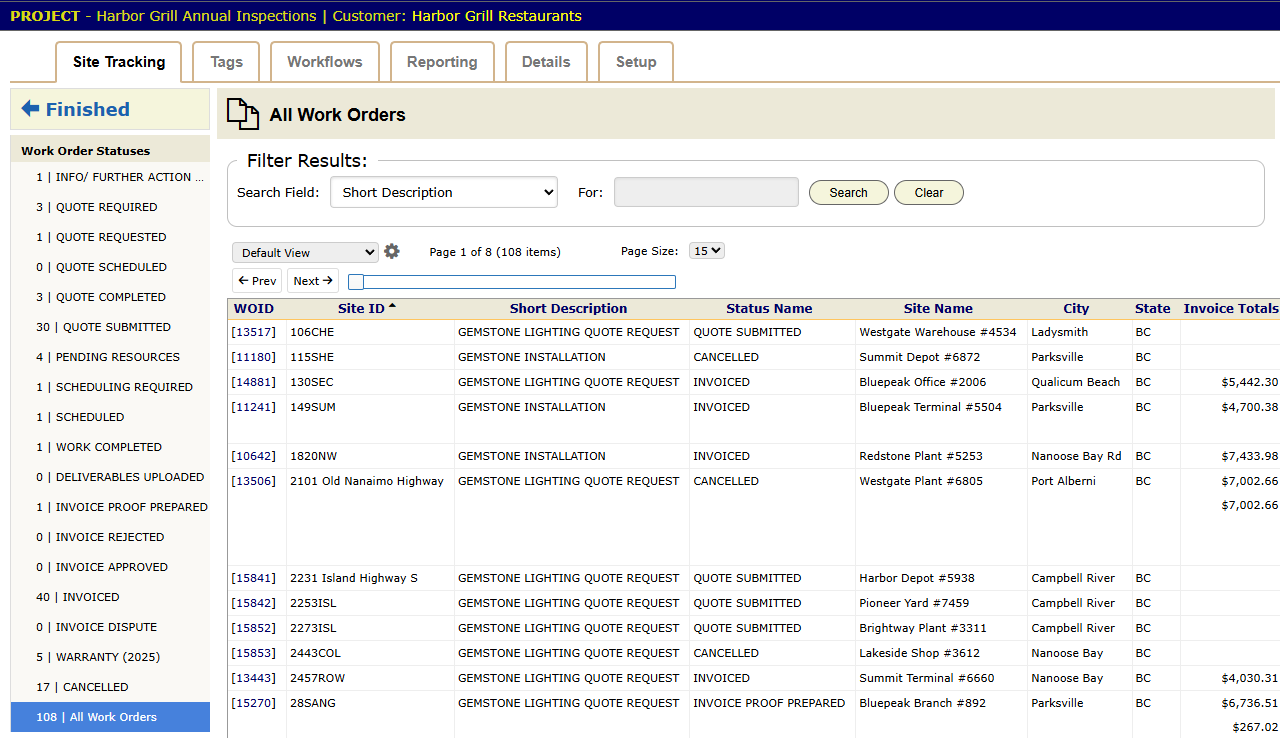
Task: Click the blue back arrow beside Finished
Action: coord(30,109)
